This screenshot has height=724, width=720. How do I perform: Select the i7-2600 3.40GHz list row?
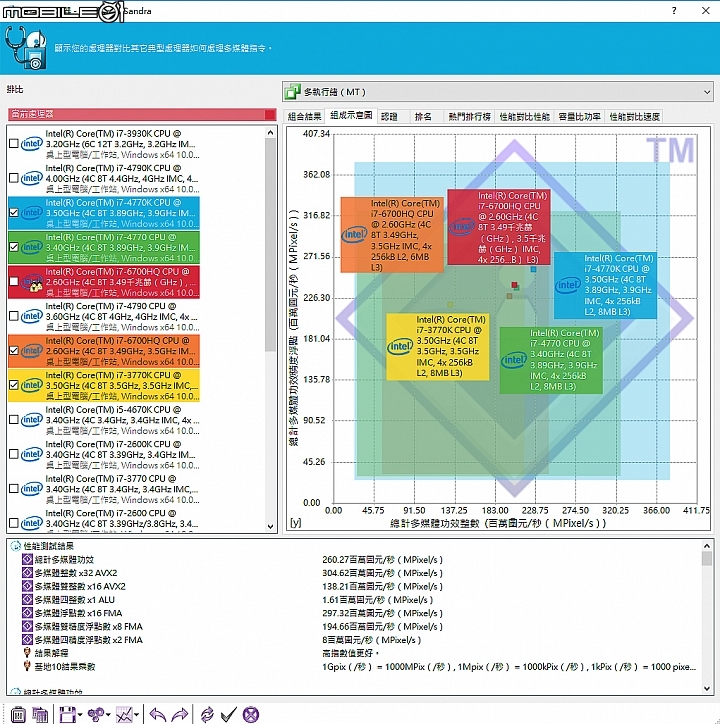tap(104, 520)
